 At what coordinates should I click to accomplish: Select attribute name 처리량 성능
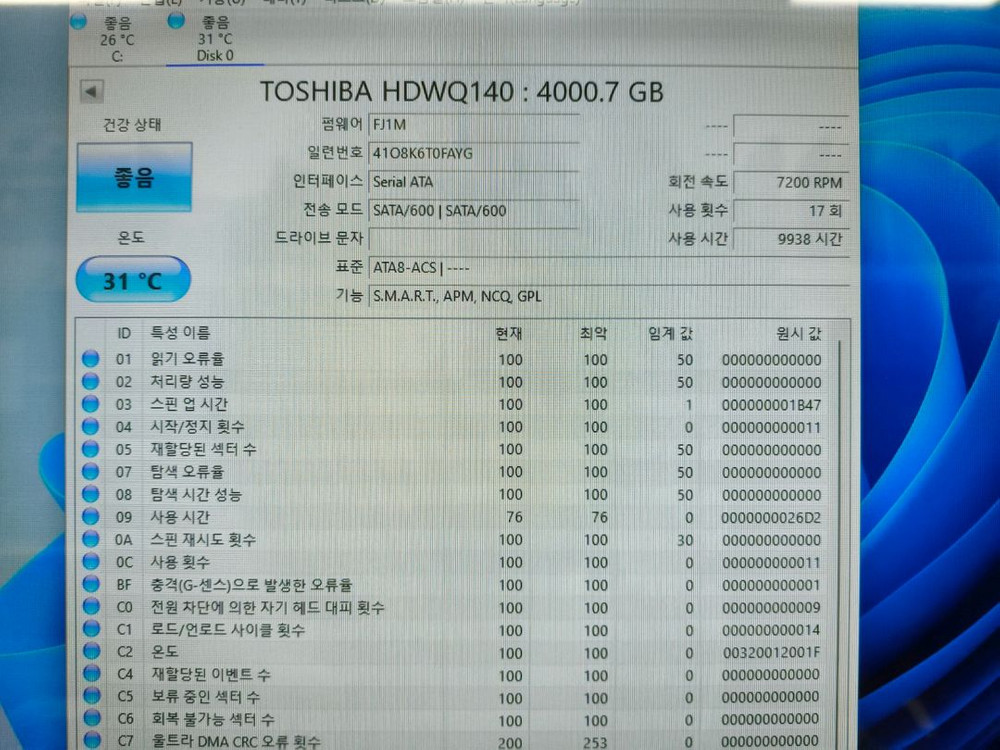click(x=188, y=381)
